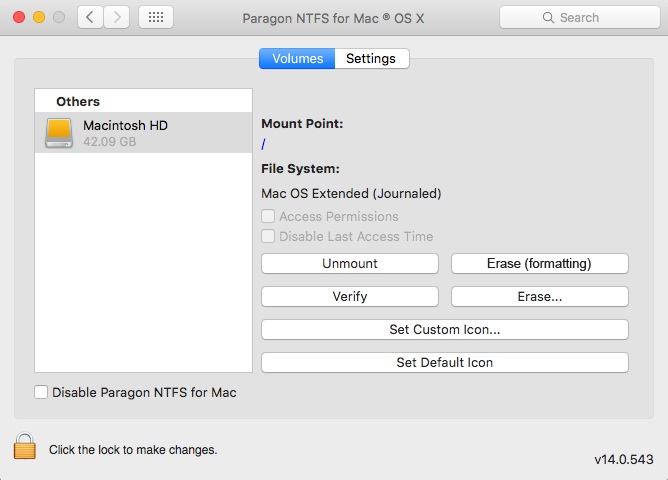
Task: Toggle the Access Permissions checkbox
Action: 268,217
